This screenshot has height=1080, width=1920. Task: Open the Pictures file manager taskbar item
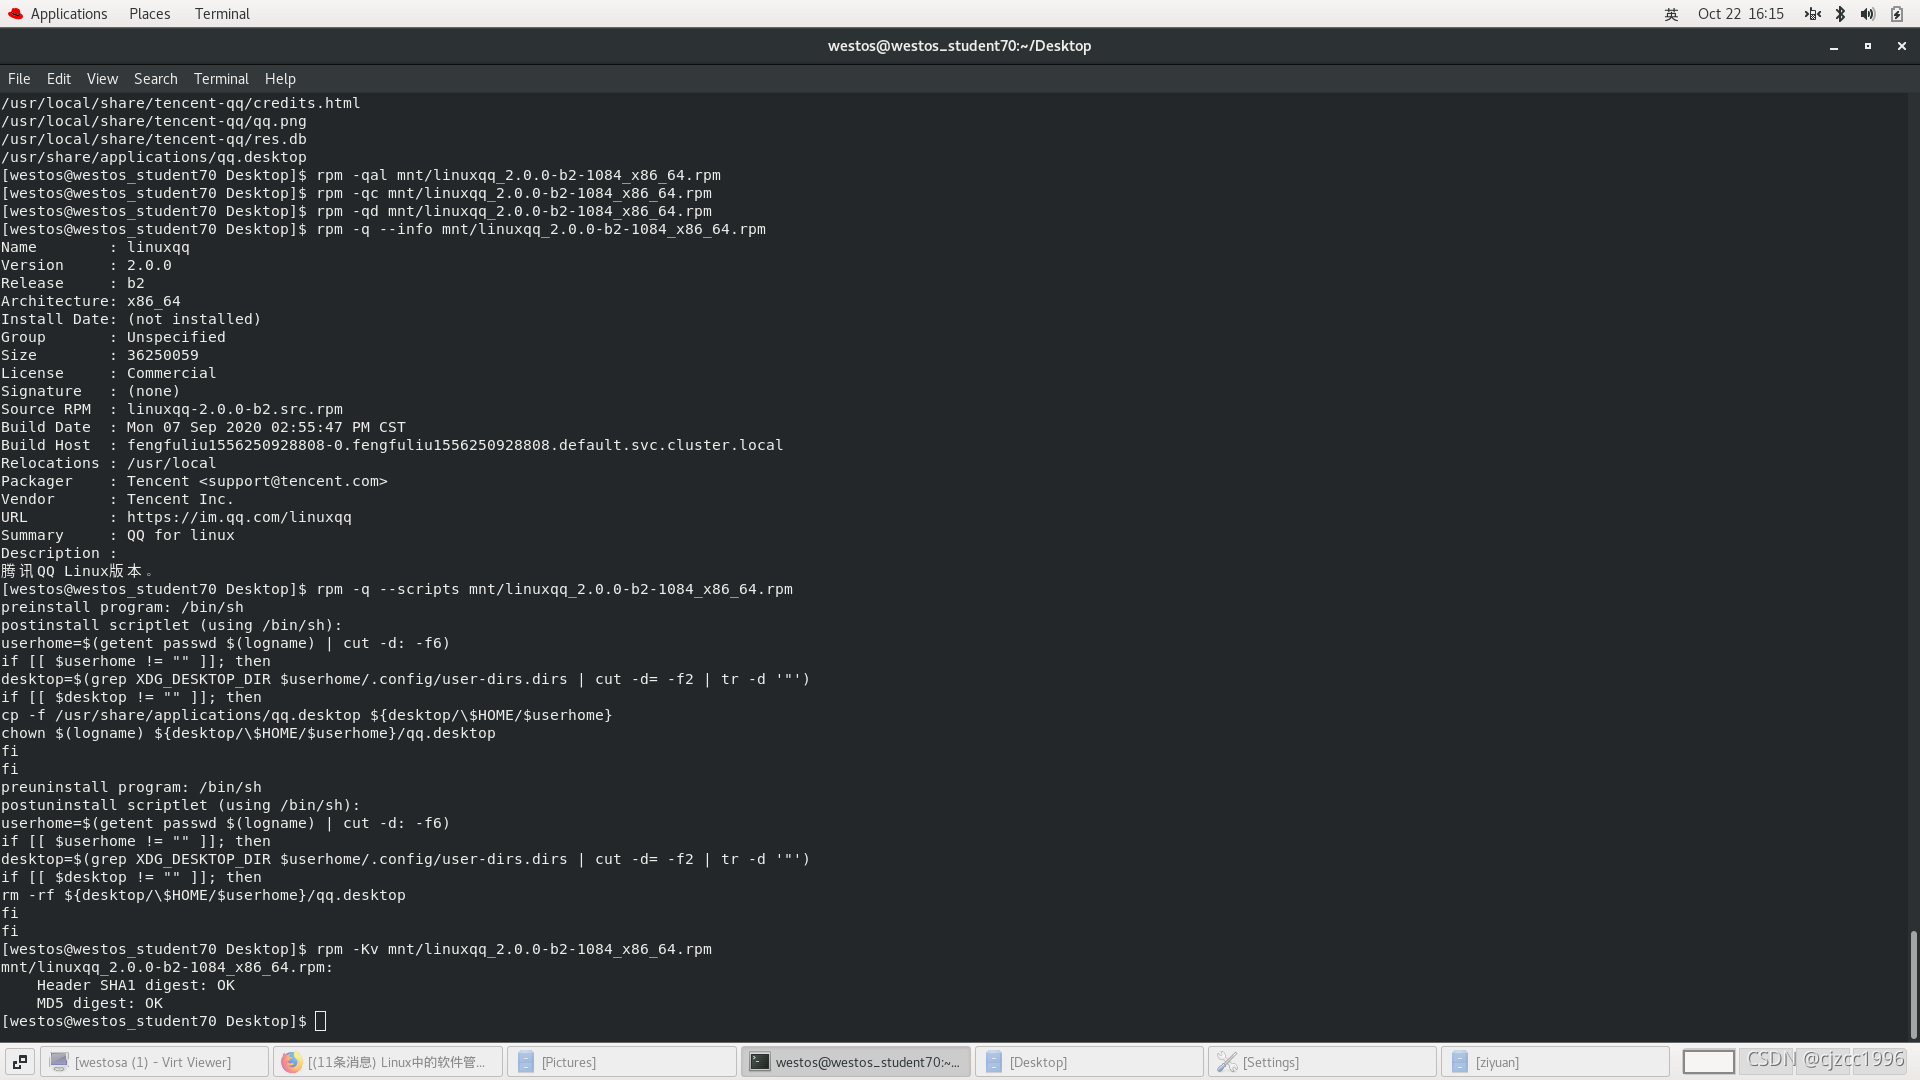(620, 1062)
